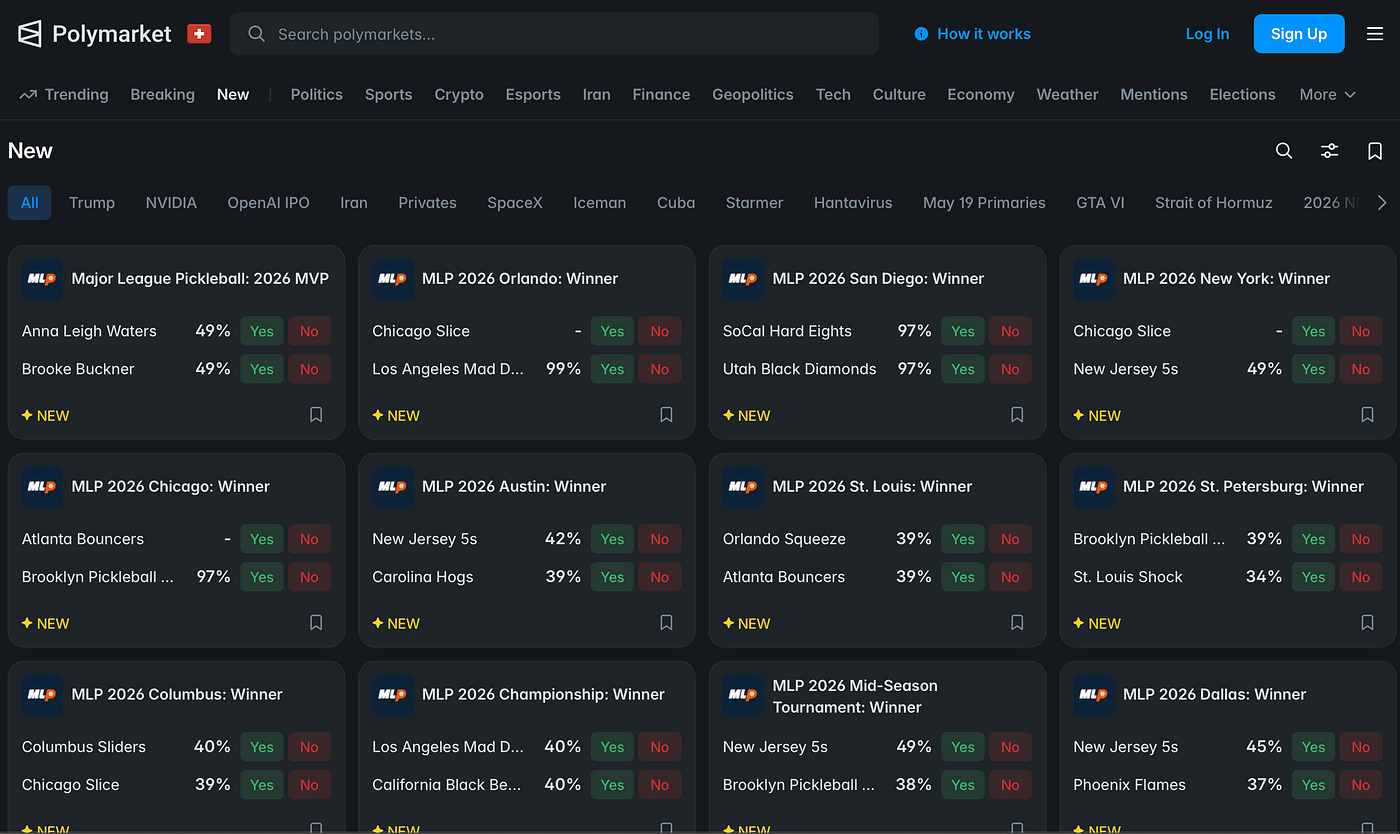Viewport: 1400px width, 834px height.
Task: Expand the More categories dropdown
Action: [x=1327, y=95]
